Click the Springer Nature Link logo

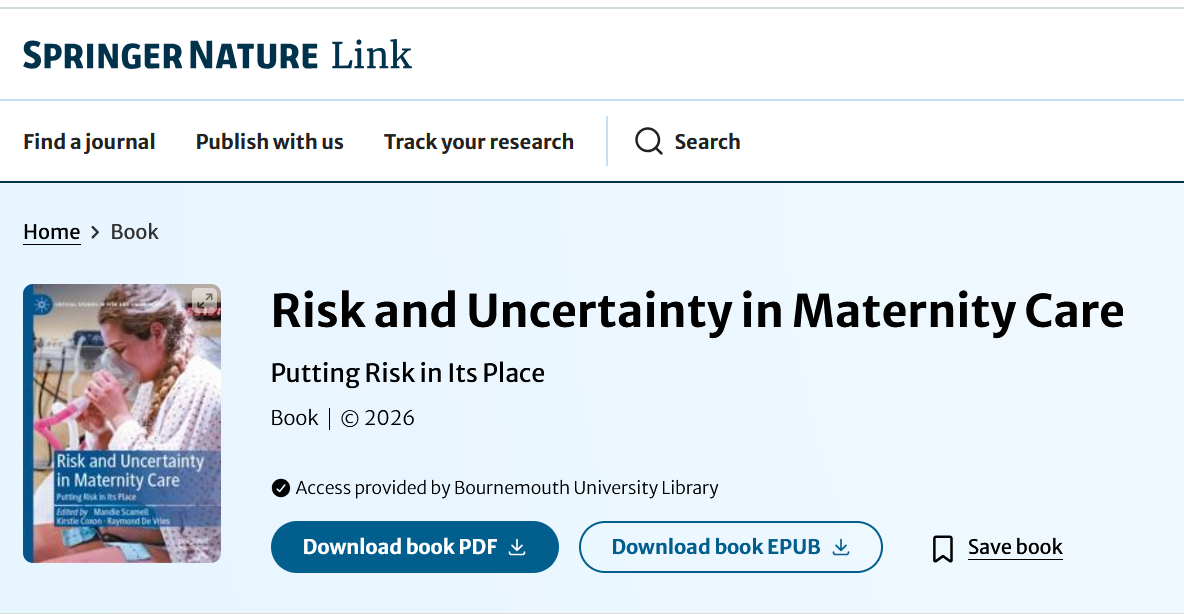(x=217, y=55)
